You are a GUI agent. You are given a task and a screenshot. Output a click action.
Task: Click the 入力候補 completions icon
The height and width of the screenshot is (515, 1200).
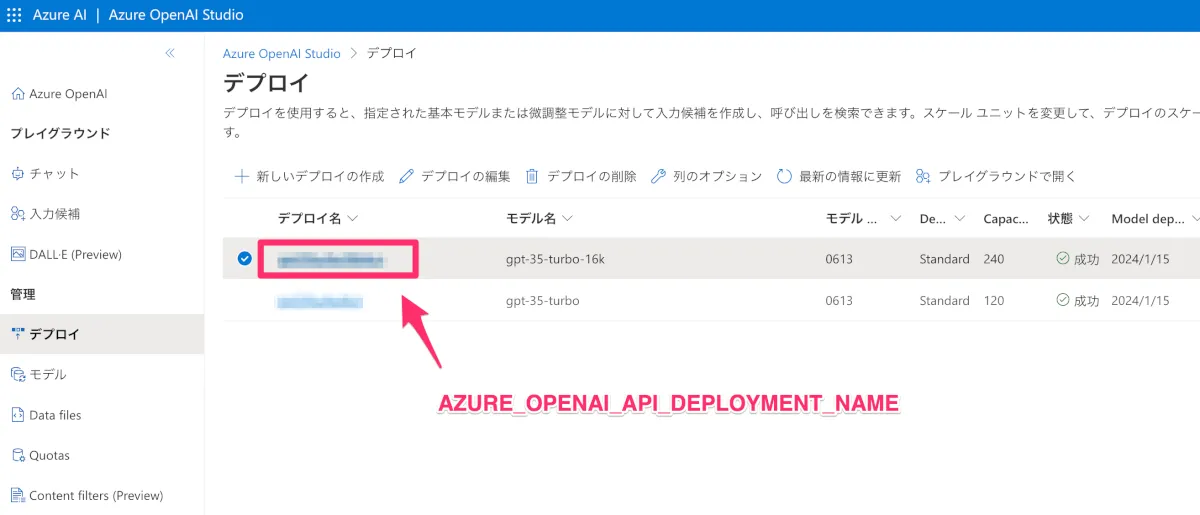tap(17, 213)
